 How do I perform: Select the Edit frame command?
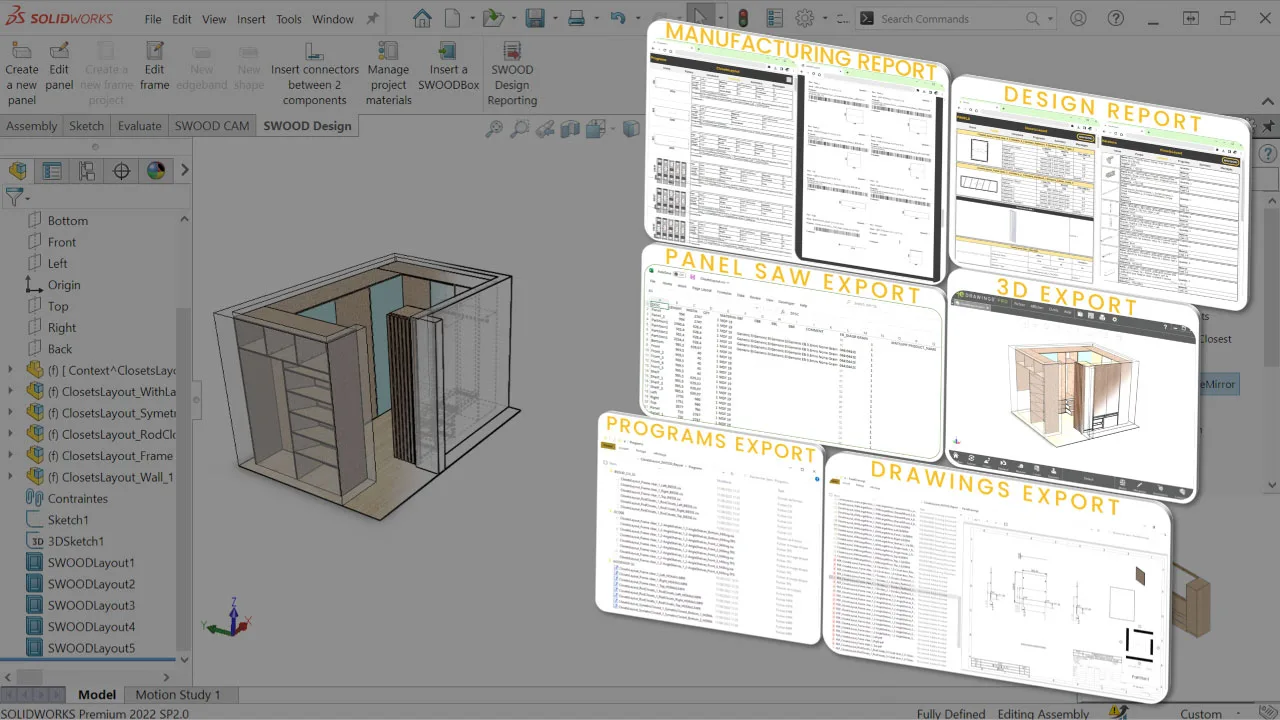point(154,65)
